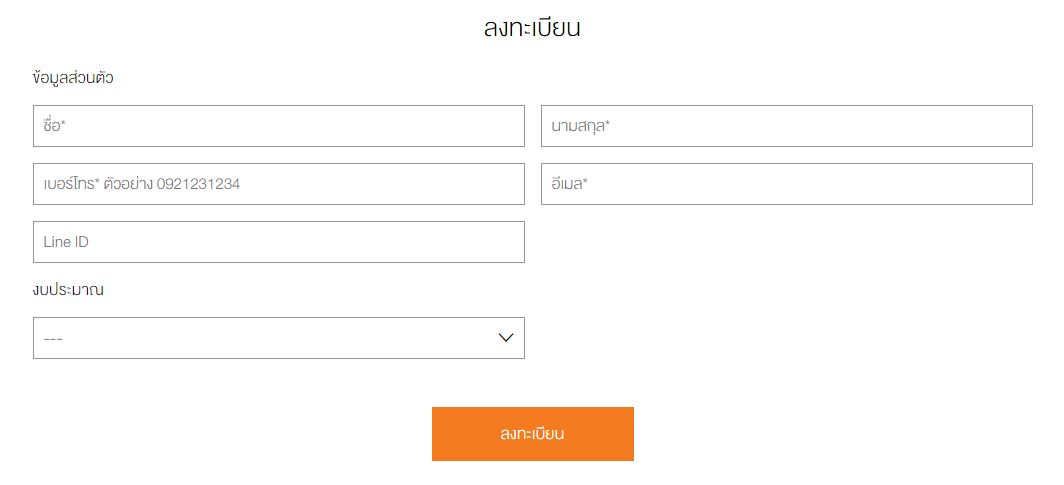Click the อีเมล email input field
Viewport: 1064px width, 485px height.
786,184
